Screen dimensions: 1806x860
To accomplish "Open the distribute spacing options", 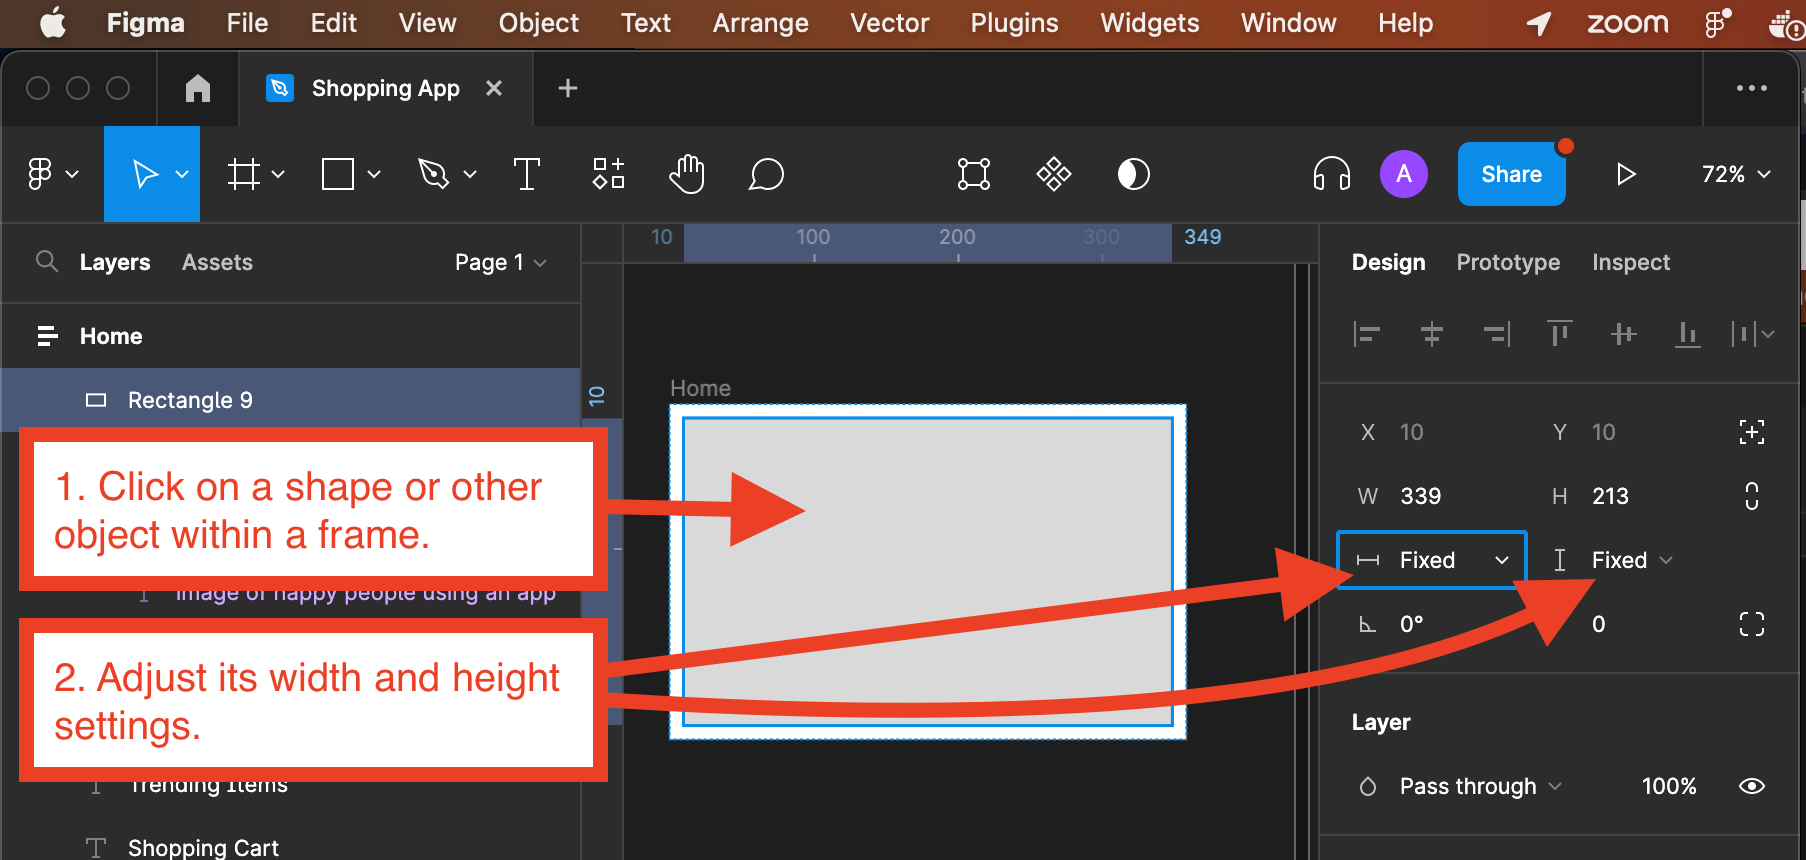I will [1753, 334].
